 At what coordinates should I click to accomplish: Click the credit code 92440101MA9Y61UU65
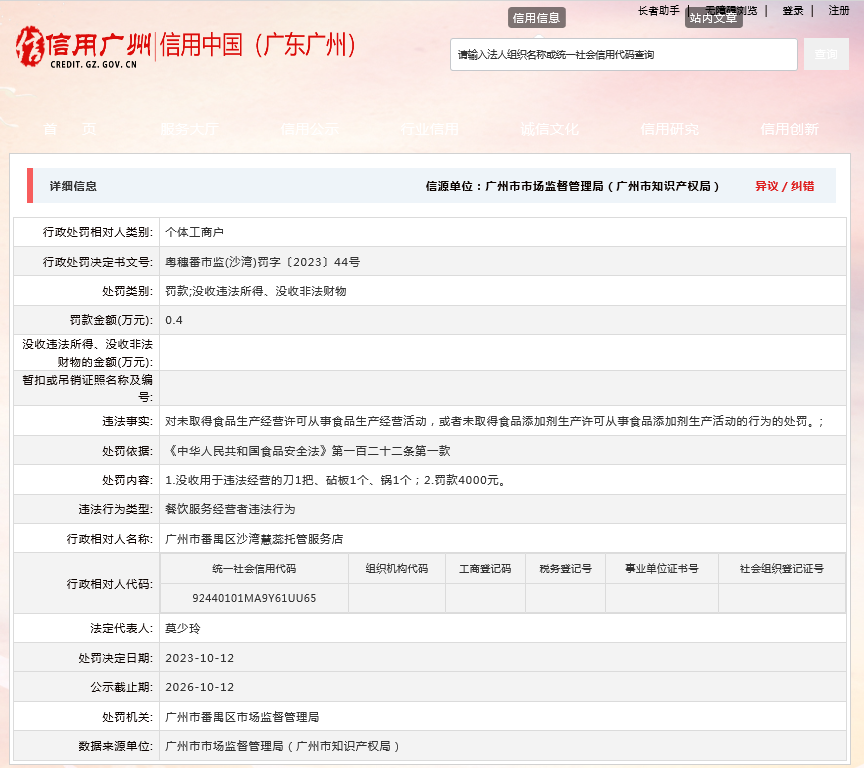click(254, 598)
